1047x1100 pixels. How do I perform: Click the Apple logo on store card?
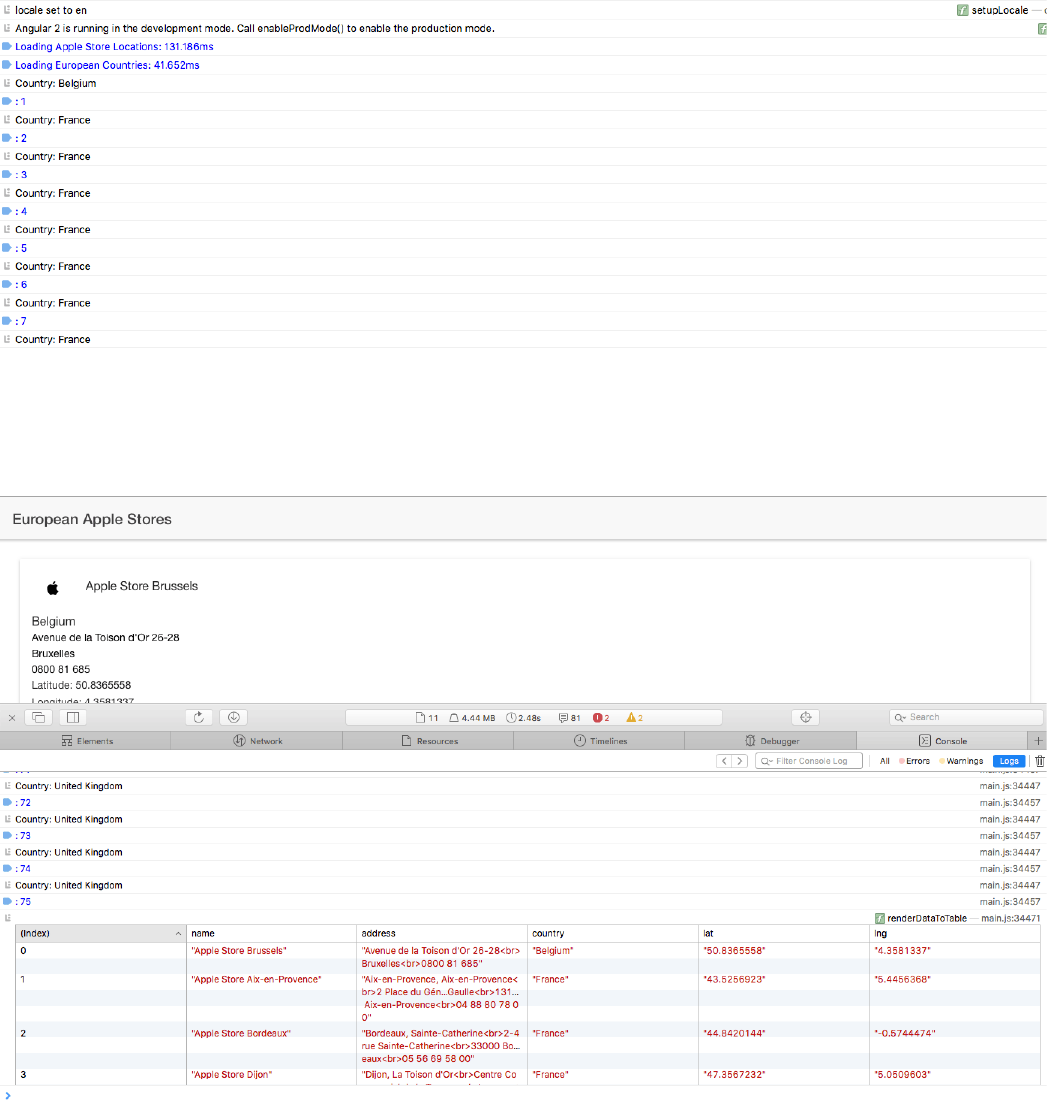(x=53, y=587)
